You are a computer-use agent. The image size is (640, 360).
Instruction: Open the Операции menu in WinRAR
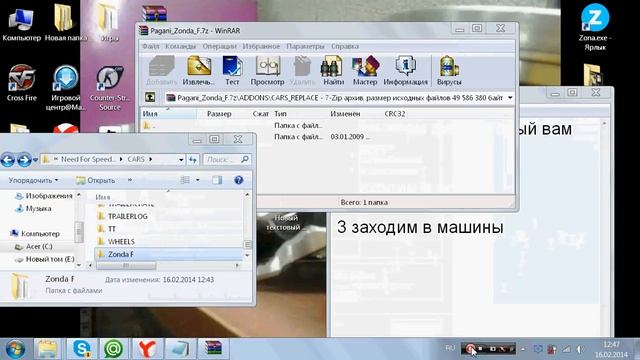219,46
